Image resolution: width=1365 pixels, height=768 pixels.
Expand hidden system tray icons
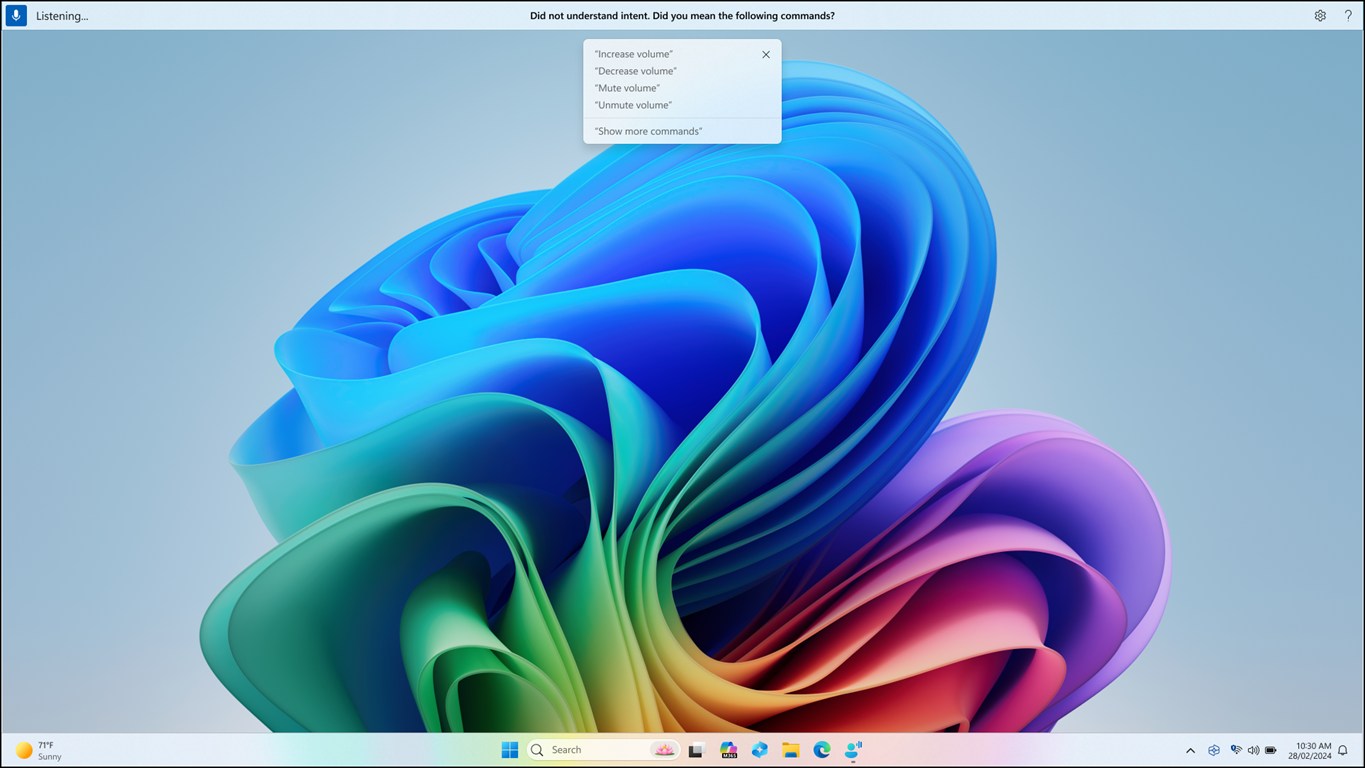(1190, 750)
